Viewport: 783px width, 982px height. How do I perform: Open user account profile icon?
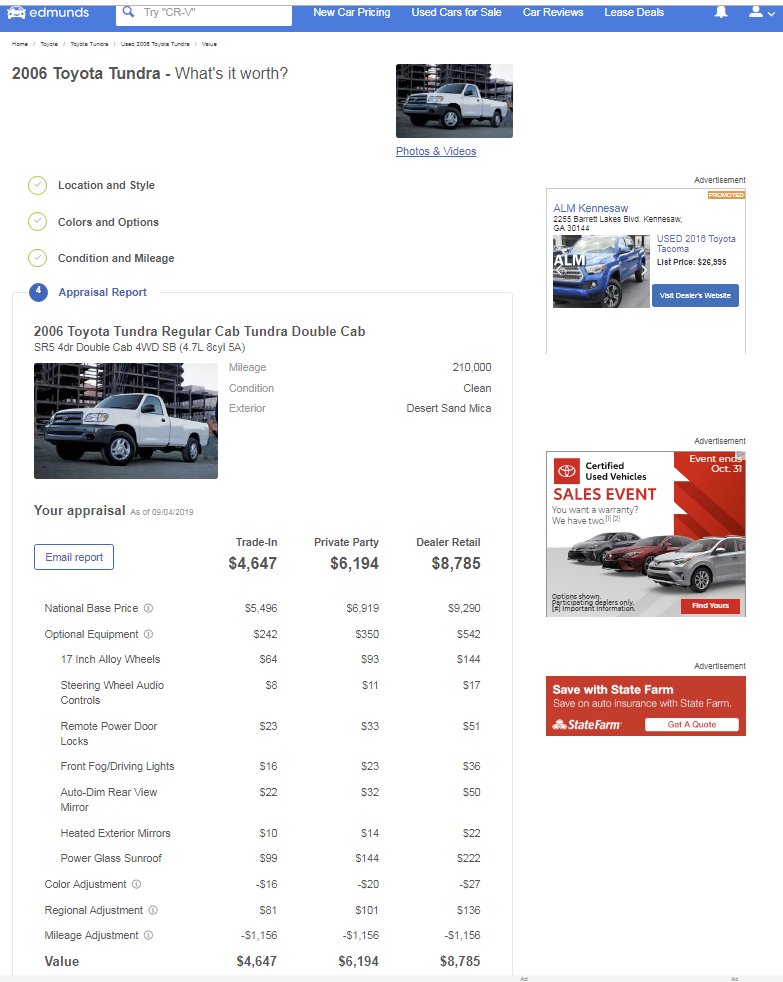[756, 12]
